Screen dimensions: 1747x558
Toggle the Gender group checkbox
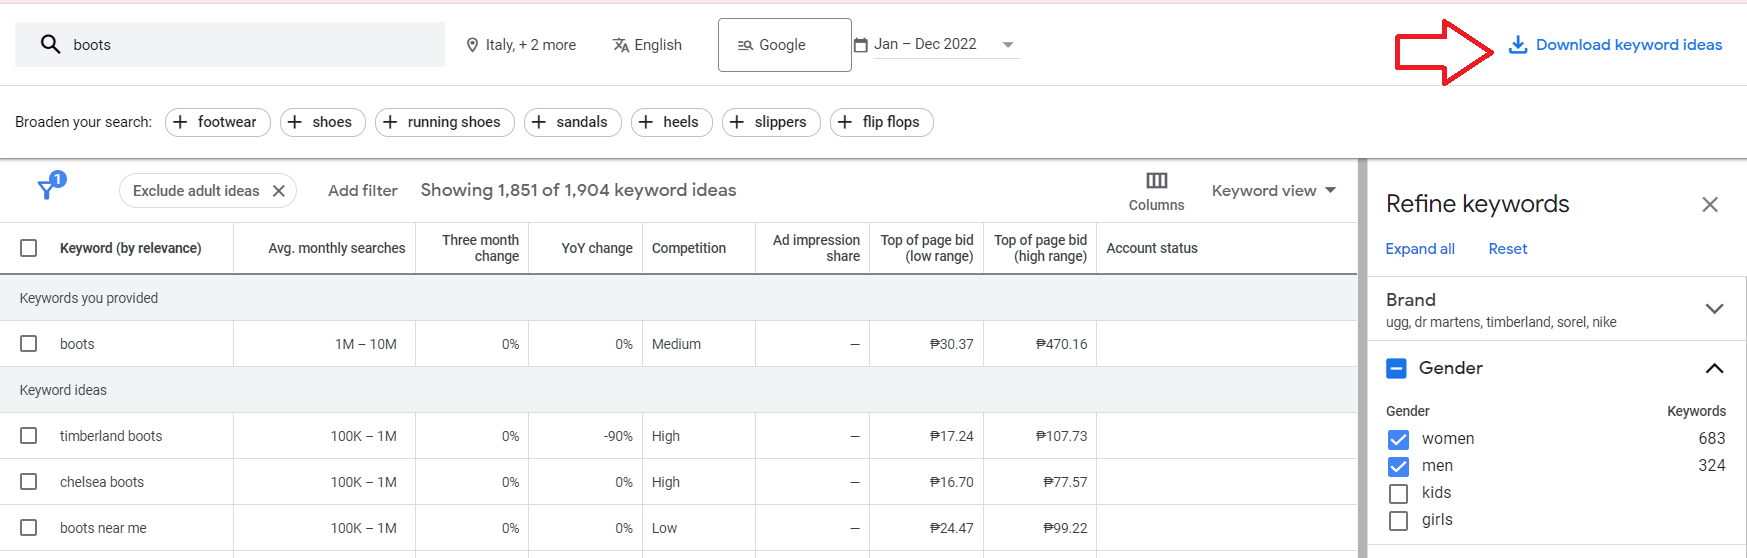(x=1397, y=369)
